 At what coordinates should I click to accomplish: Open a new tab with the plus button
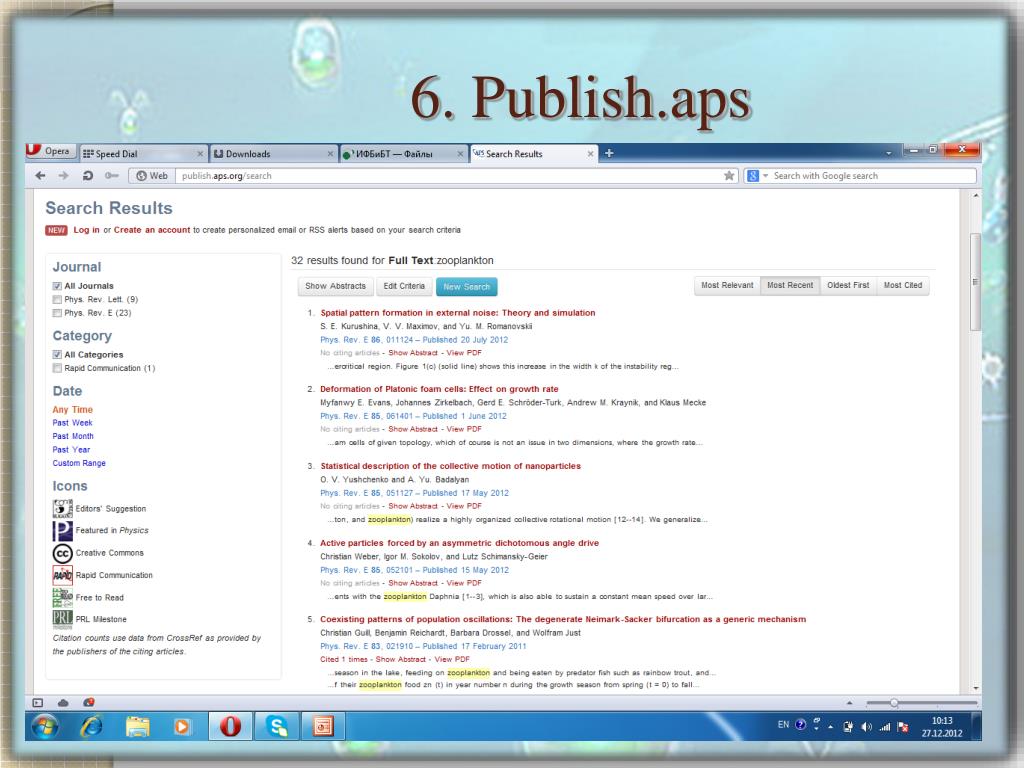609,153
